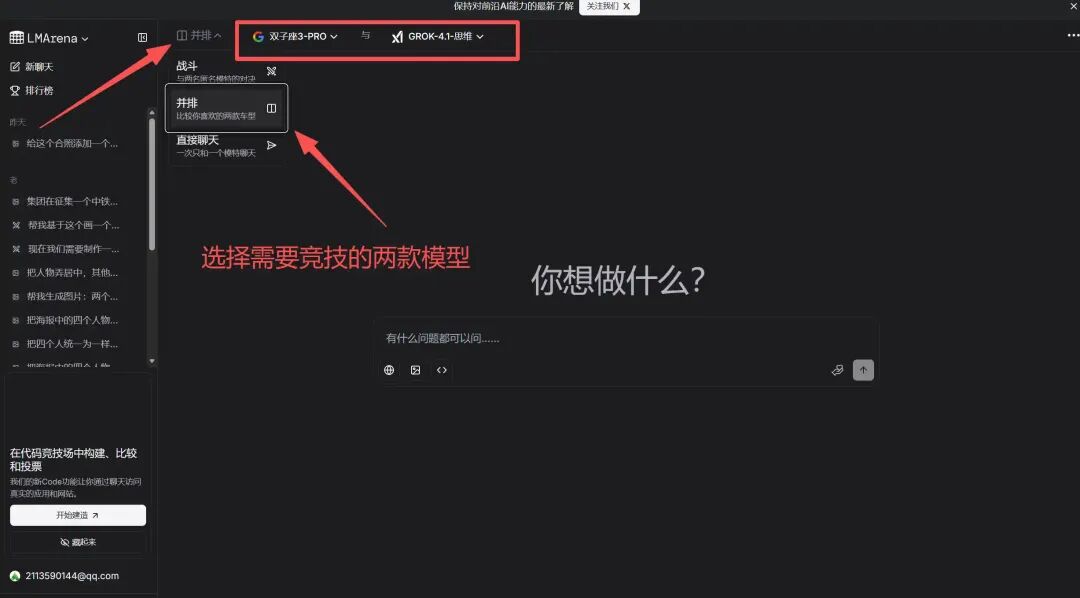Open the image upload icon
1080x598 pixels.
[415, 370]
